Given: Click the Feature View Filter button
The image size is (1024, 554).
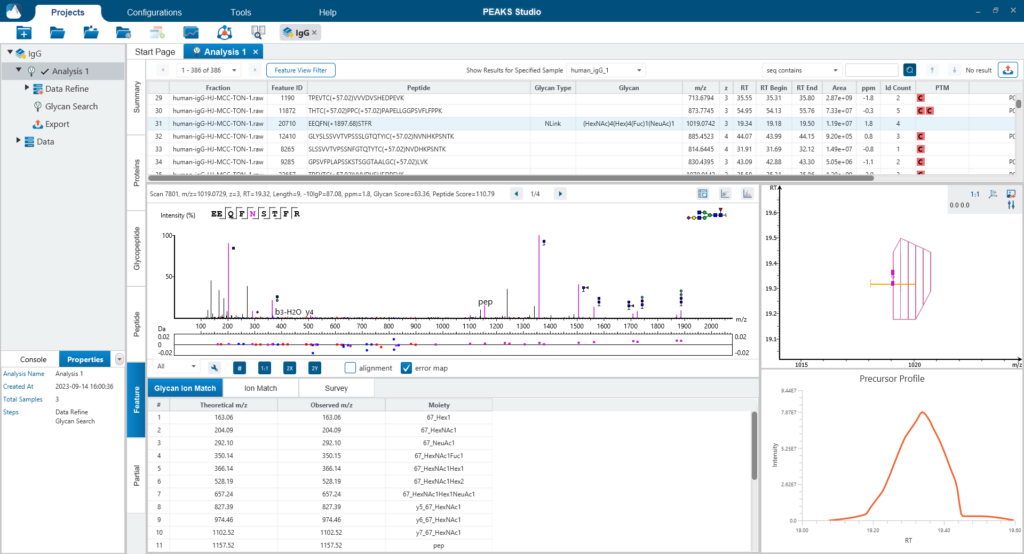Looking at the screenshot, I should pyautogui.click(x=301, y=70).
